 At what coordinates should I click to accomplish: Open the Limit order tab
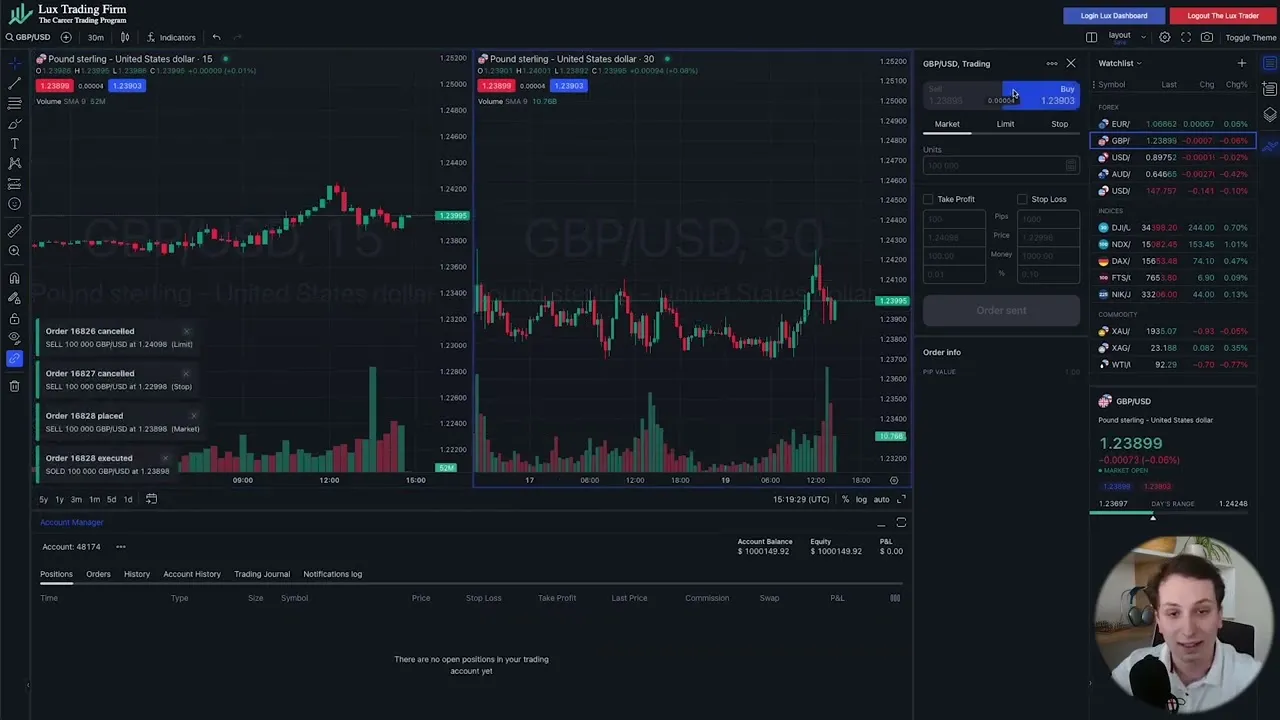(x=1005, y=123)
